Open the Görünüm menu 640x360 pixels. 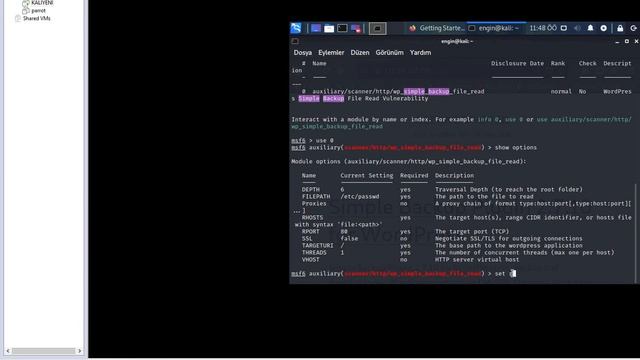389,53
